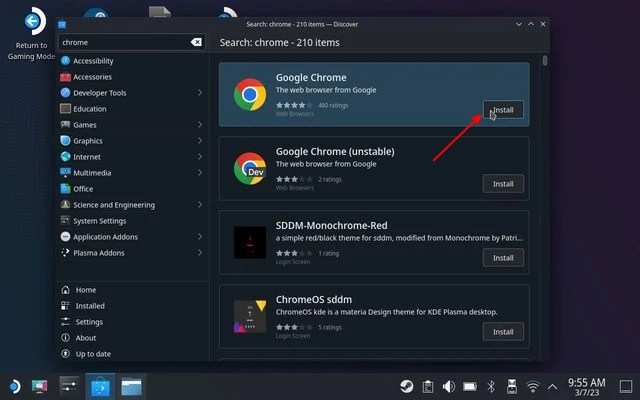Click the Multimedia category icon
Screen dimensions: 640x400
tap(65, 172)
